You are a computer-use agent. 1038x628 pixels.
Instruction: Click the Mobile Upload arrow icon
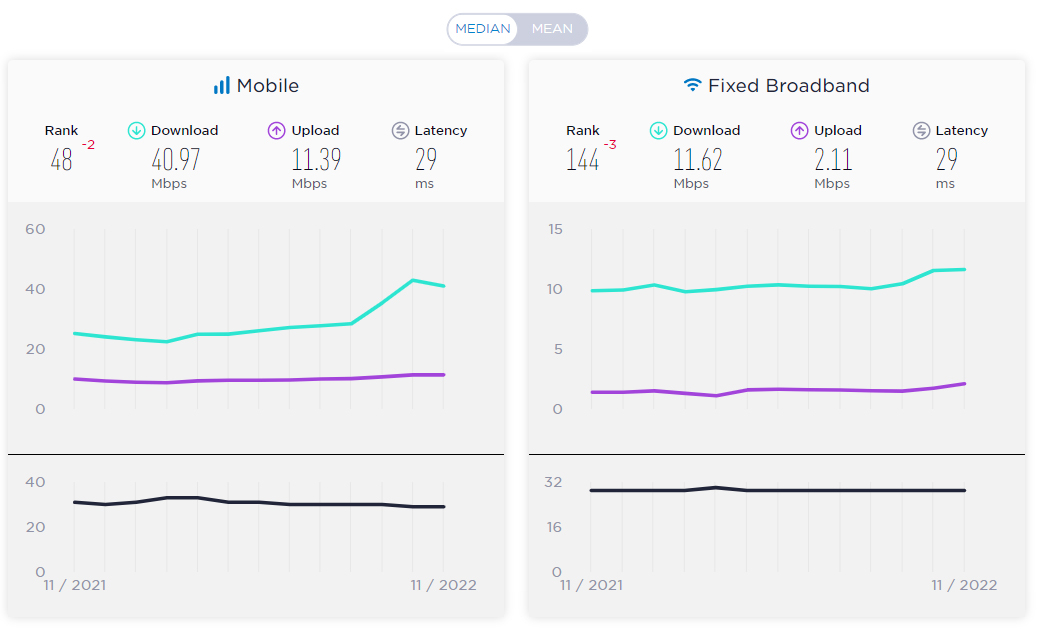click(277, 130)
